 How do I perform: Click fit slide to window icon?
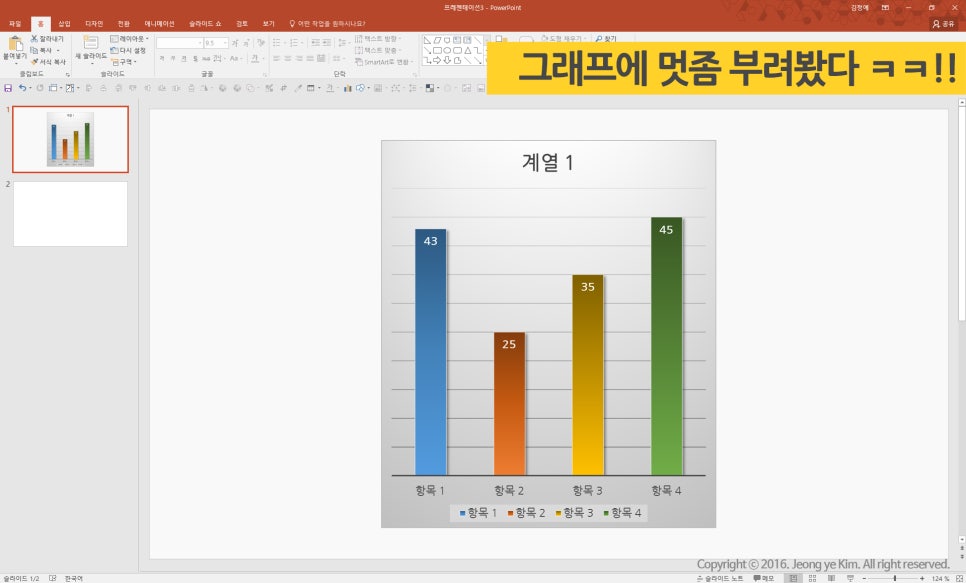957,578
